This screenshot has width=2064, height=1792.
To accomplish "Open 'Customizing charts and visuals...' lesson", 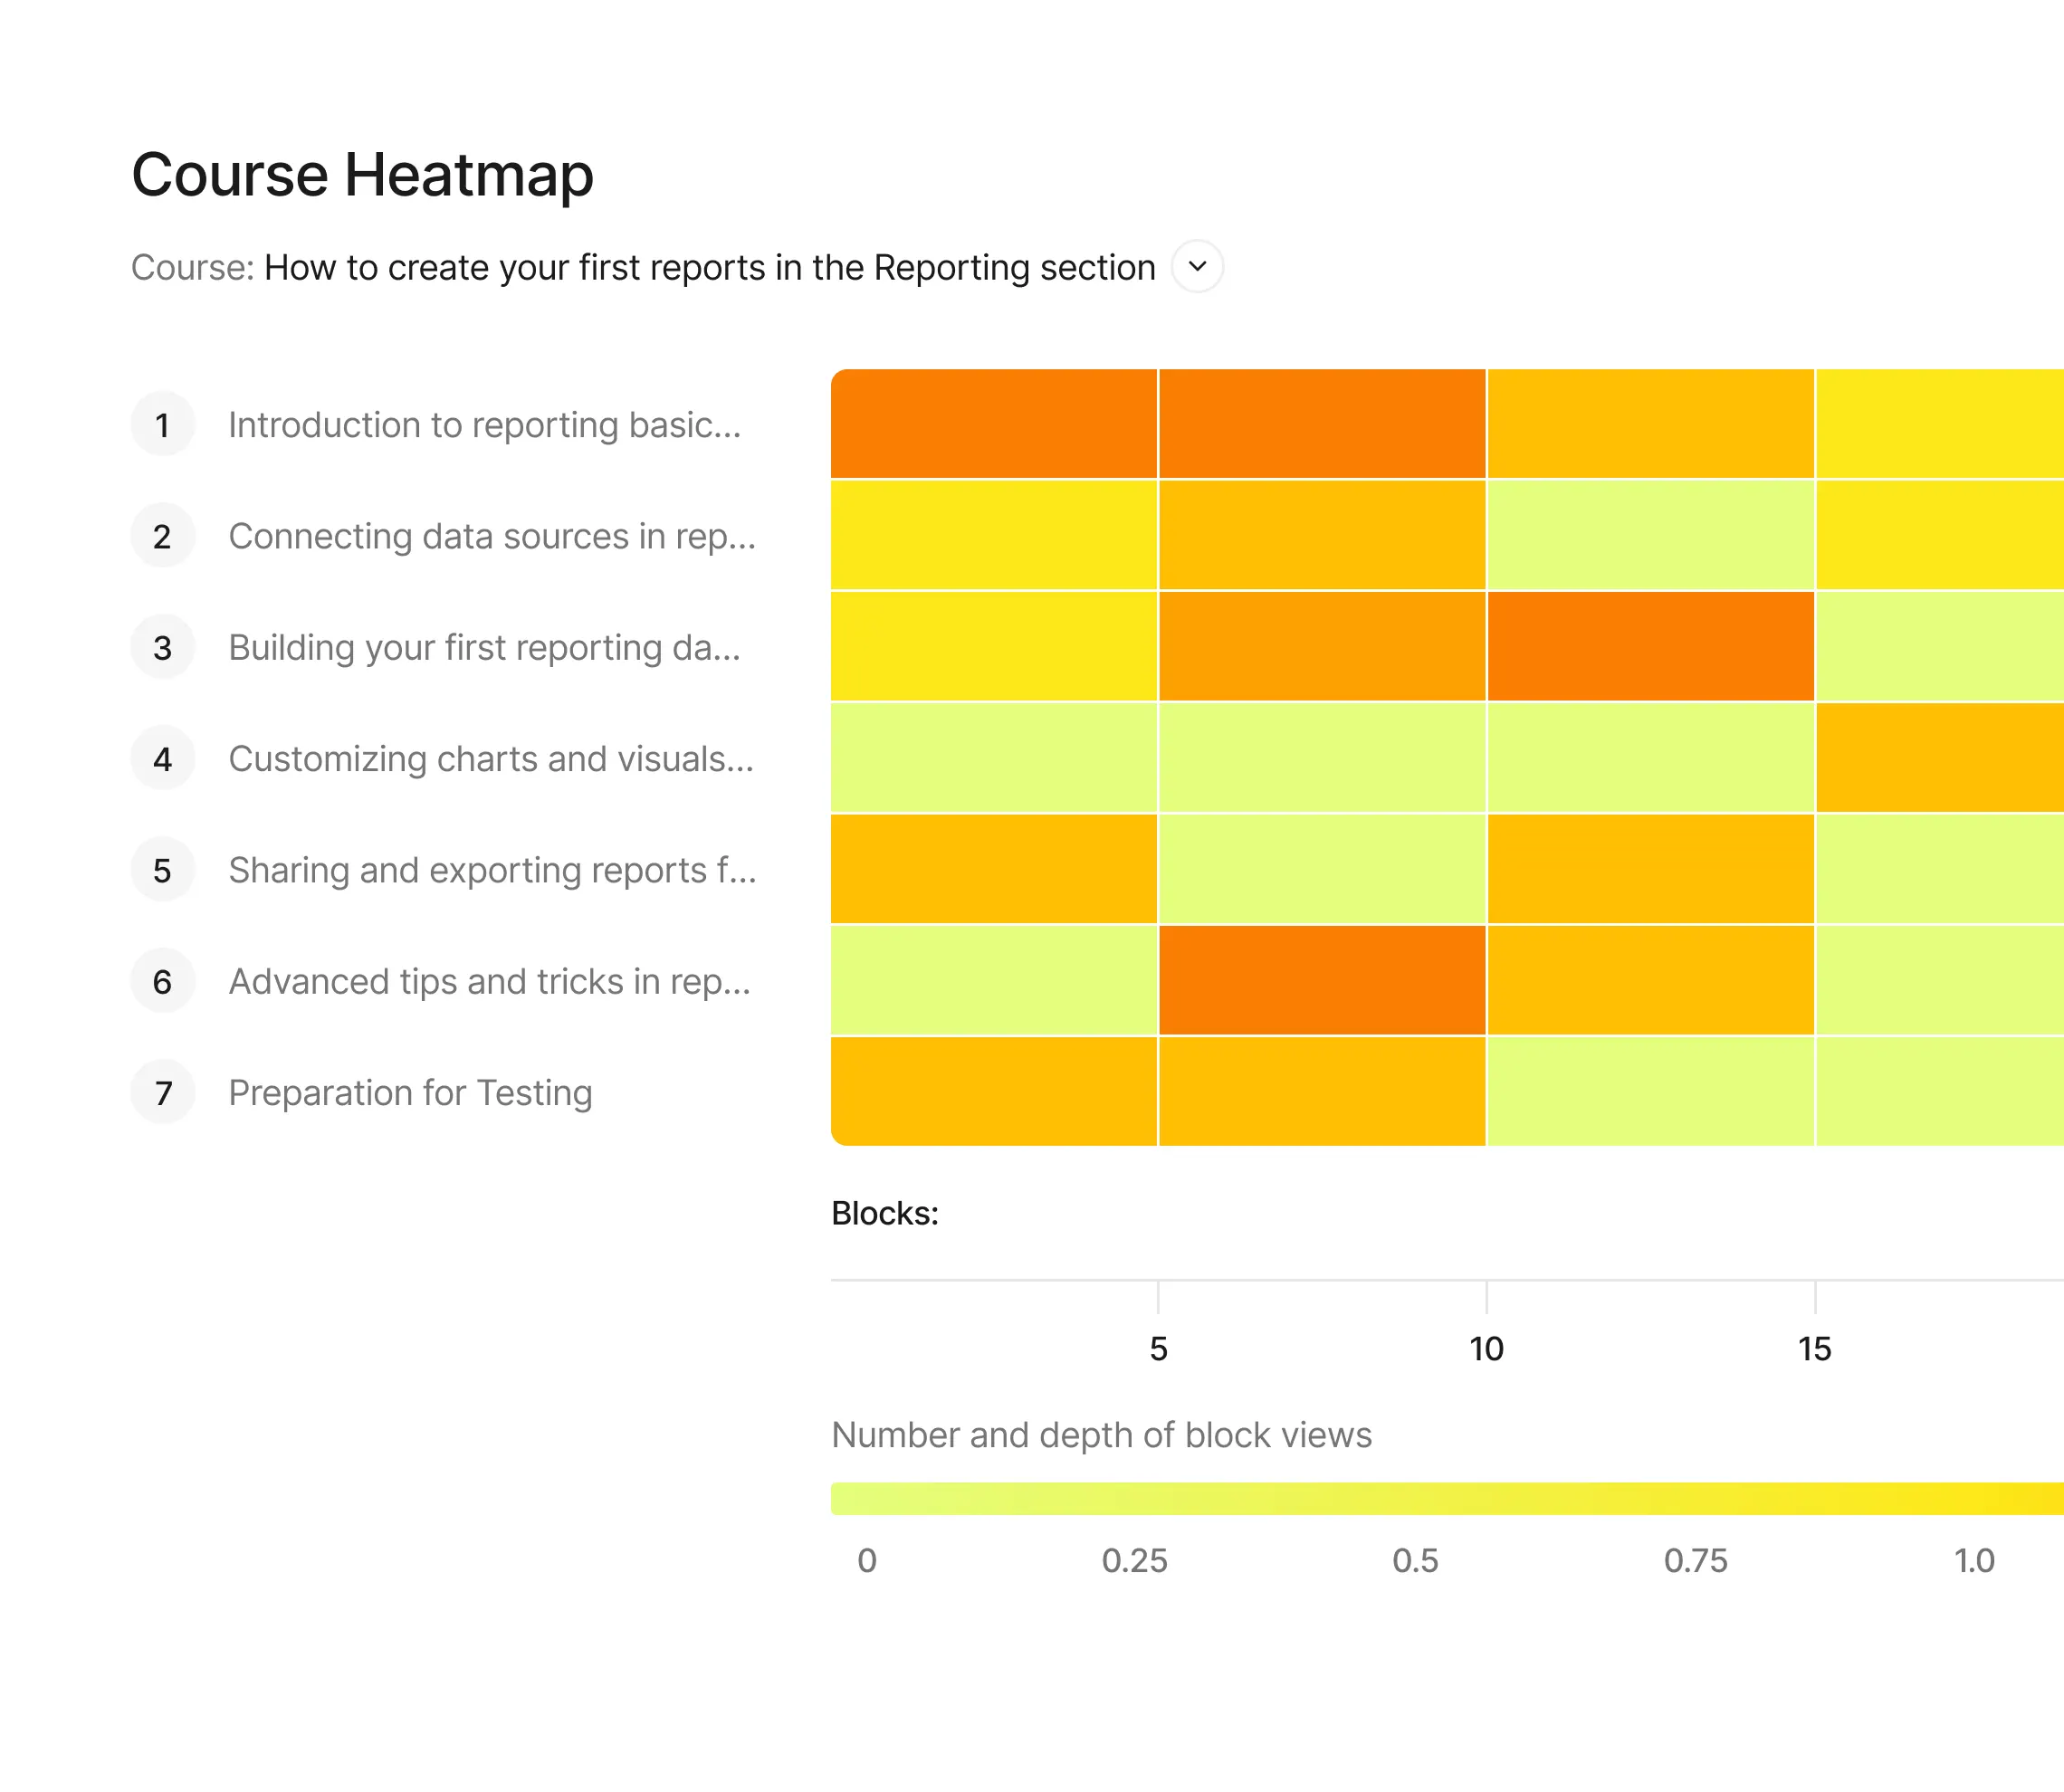I will (x=491, y=759).
